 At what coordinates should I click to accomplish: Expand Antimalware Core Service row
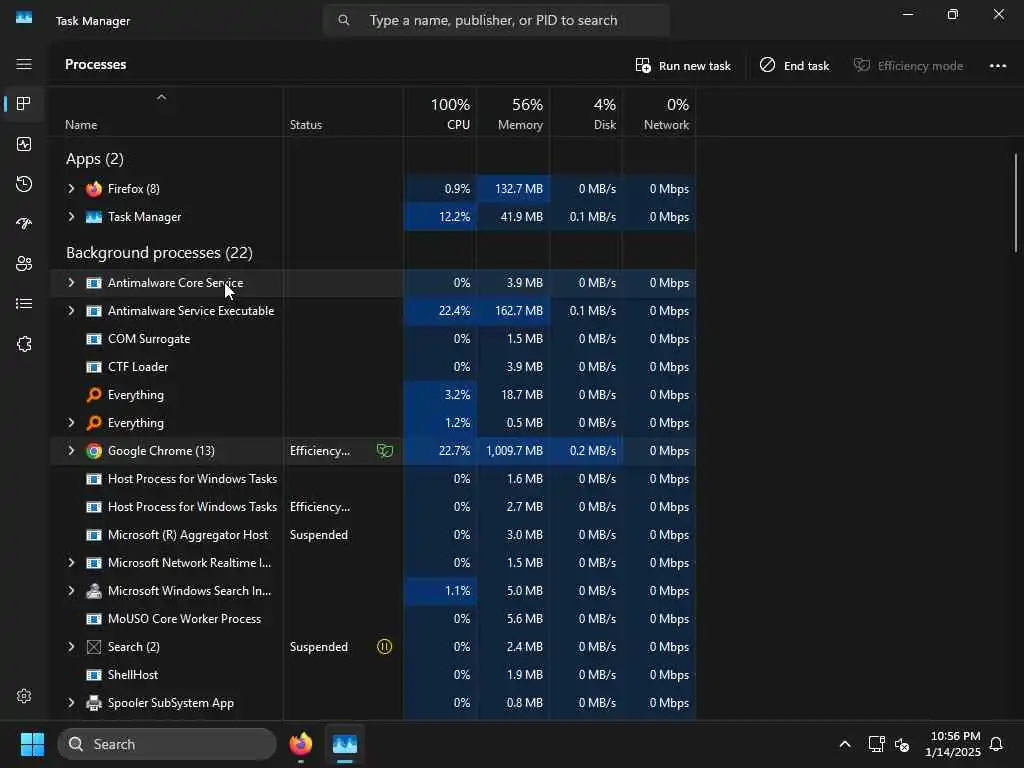click(x=71, y=283)
